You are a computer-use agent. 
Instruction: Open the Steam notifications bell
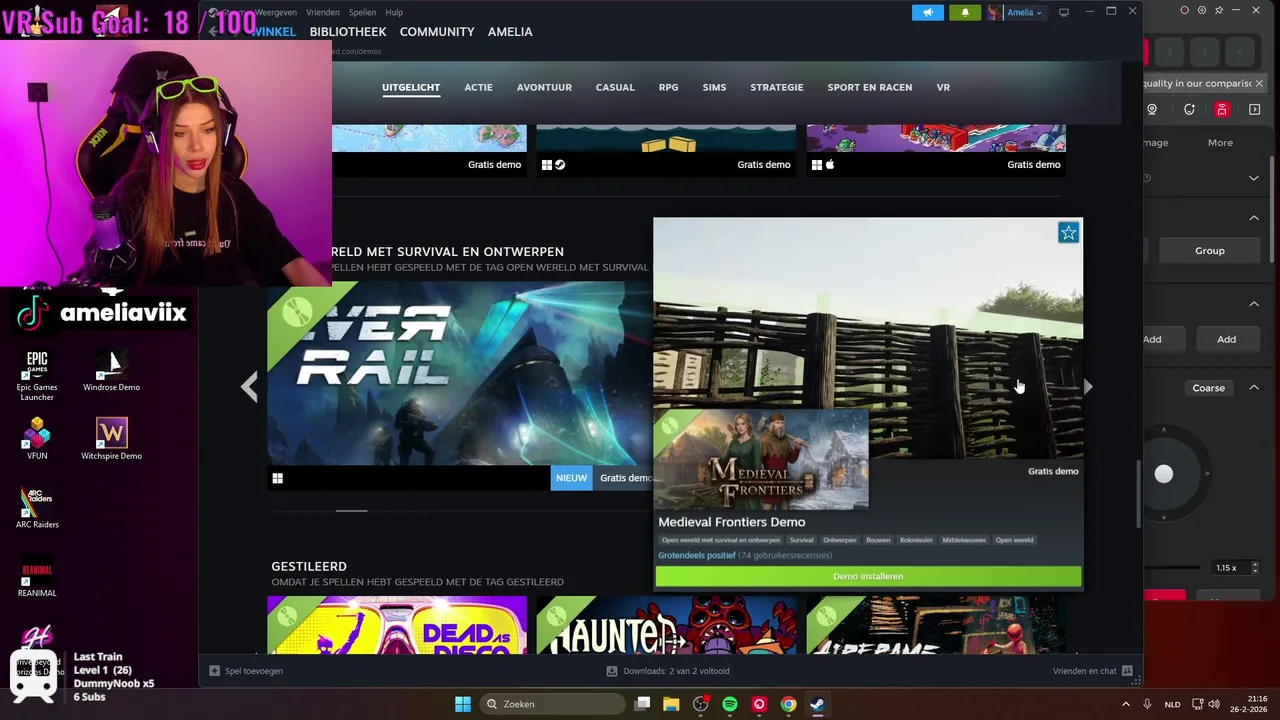[x=965, y=12]
